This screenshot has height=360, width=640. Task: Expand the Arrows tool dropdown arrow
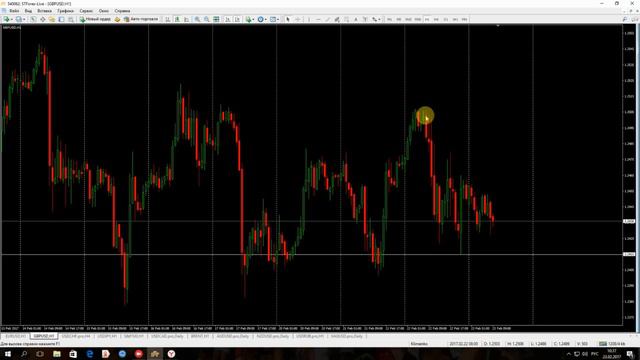[379, 19]
